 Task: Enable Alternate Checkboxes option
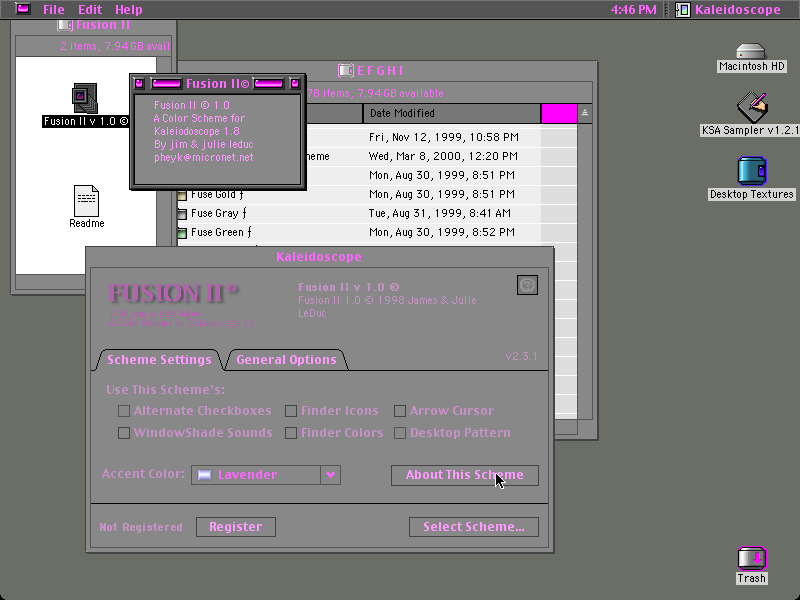point(123,411)
